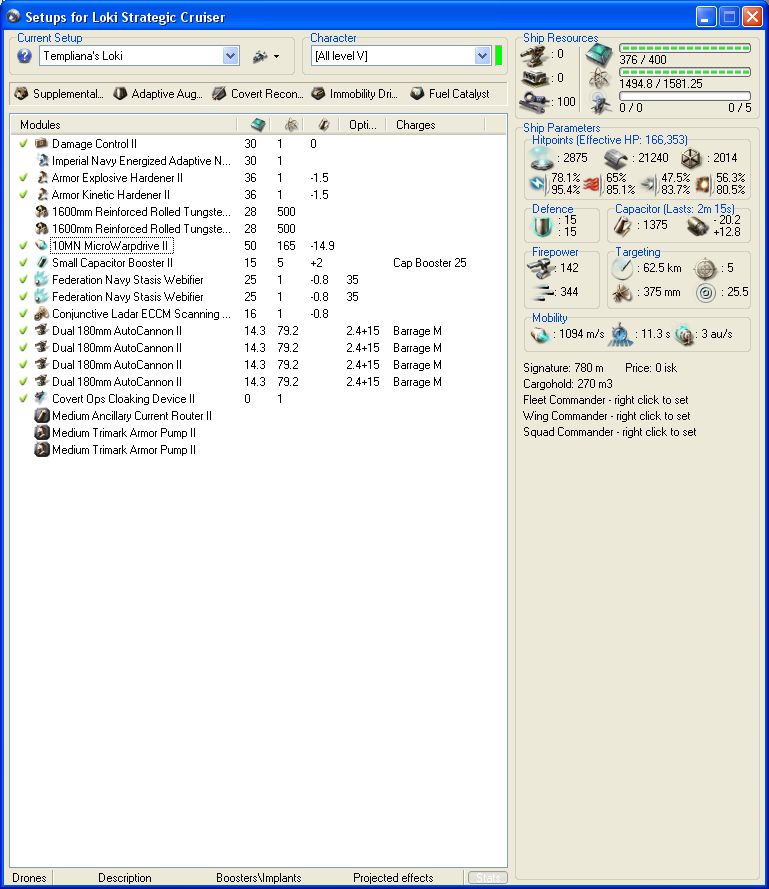Click the powergrid column header icon
This screenshot has height=889, width=769.
tap(291, 125)
